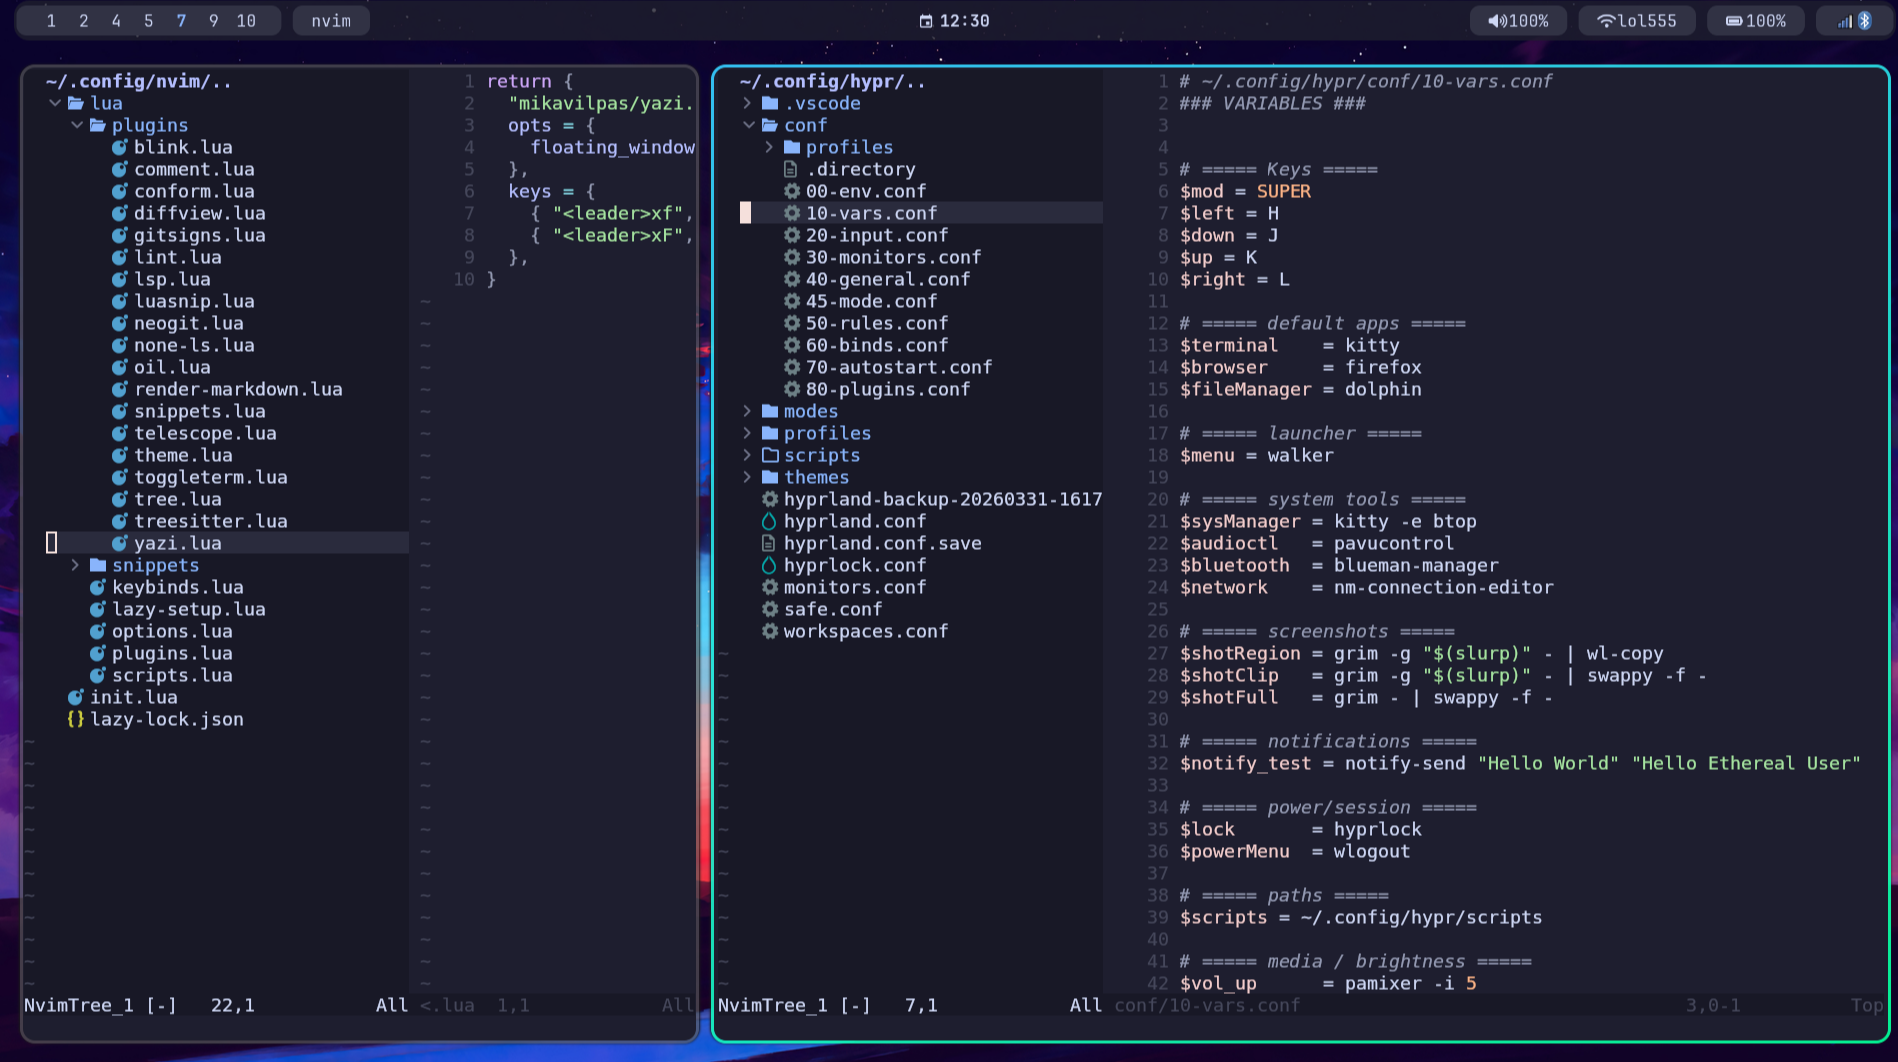Switch to workspace 4

pos(116,21)
